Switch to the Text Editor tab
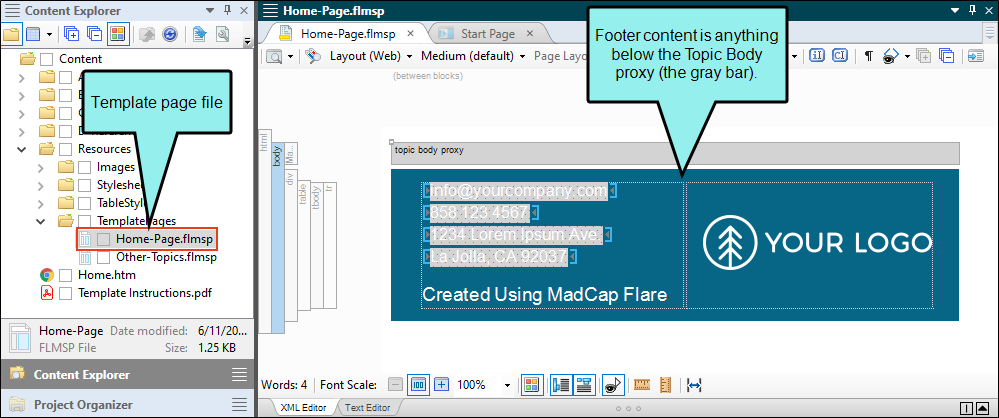The height and width of the screenshot is (418, 999). pyautogui.click(x=367, y=407)
